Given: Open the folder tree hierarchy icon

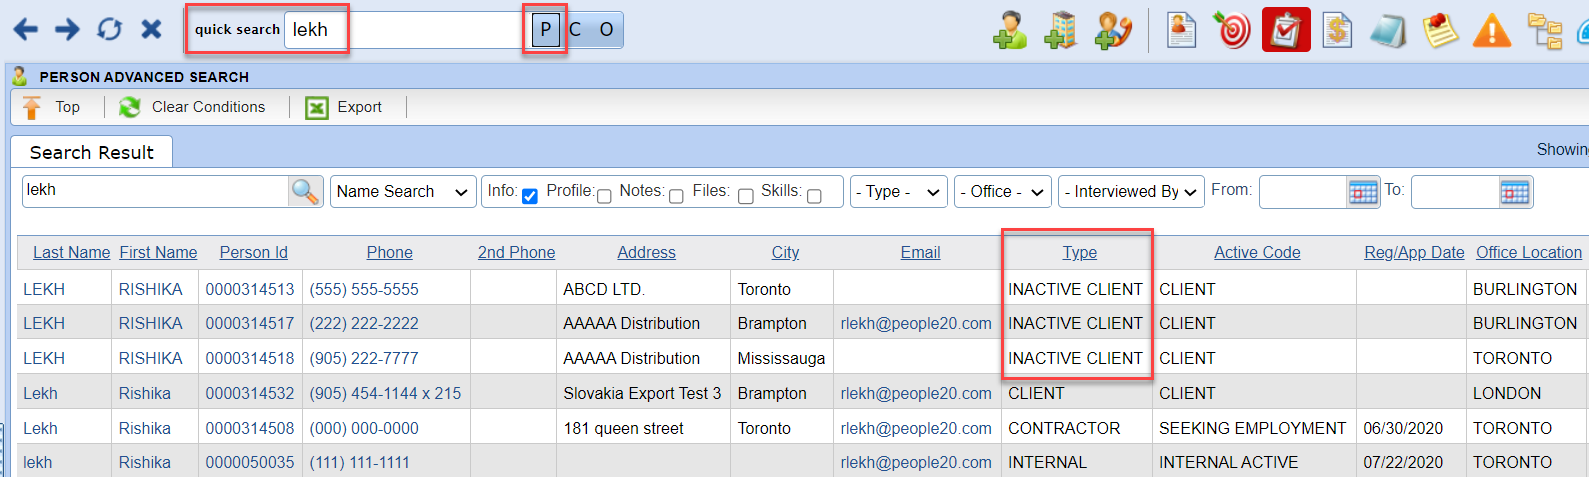Looking at the screenshot, I should [x=1545, y=30].
